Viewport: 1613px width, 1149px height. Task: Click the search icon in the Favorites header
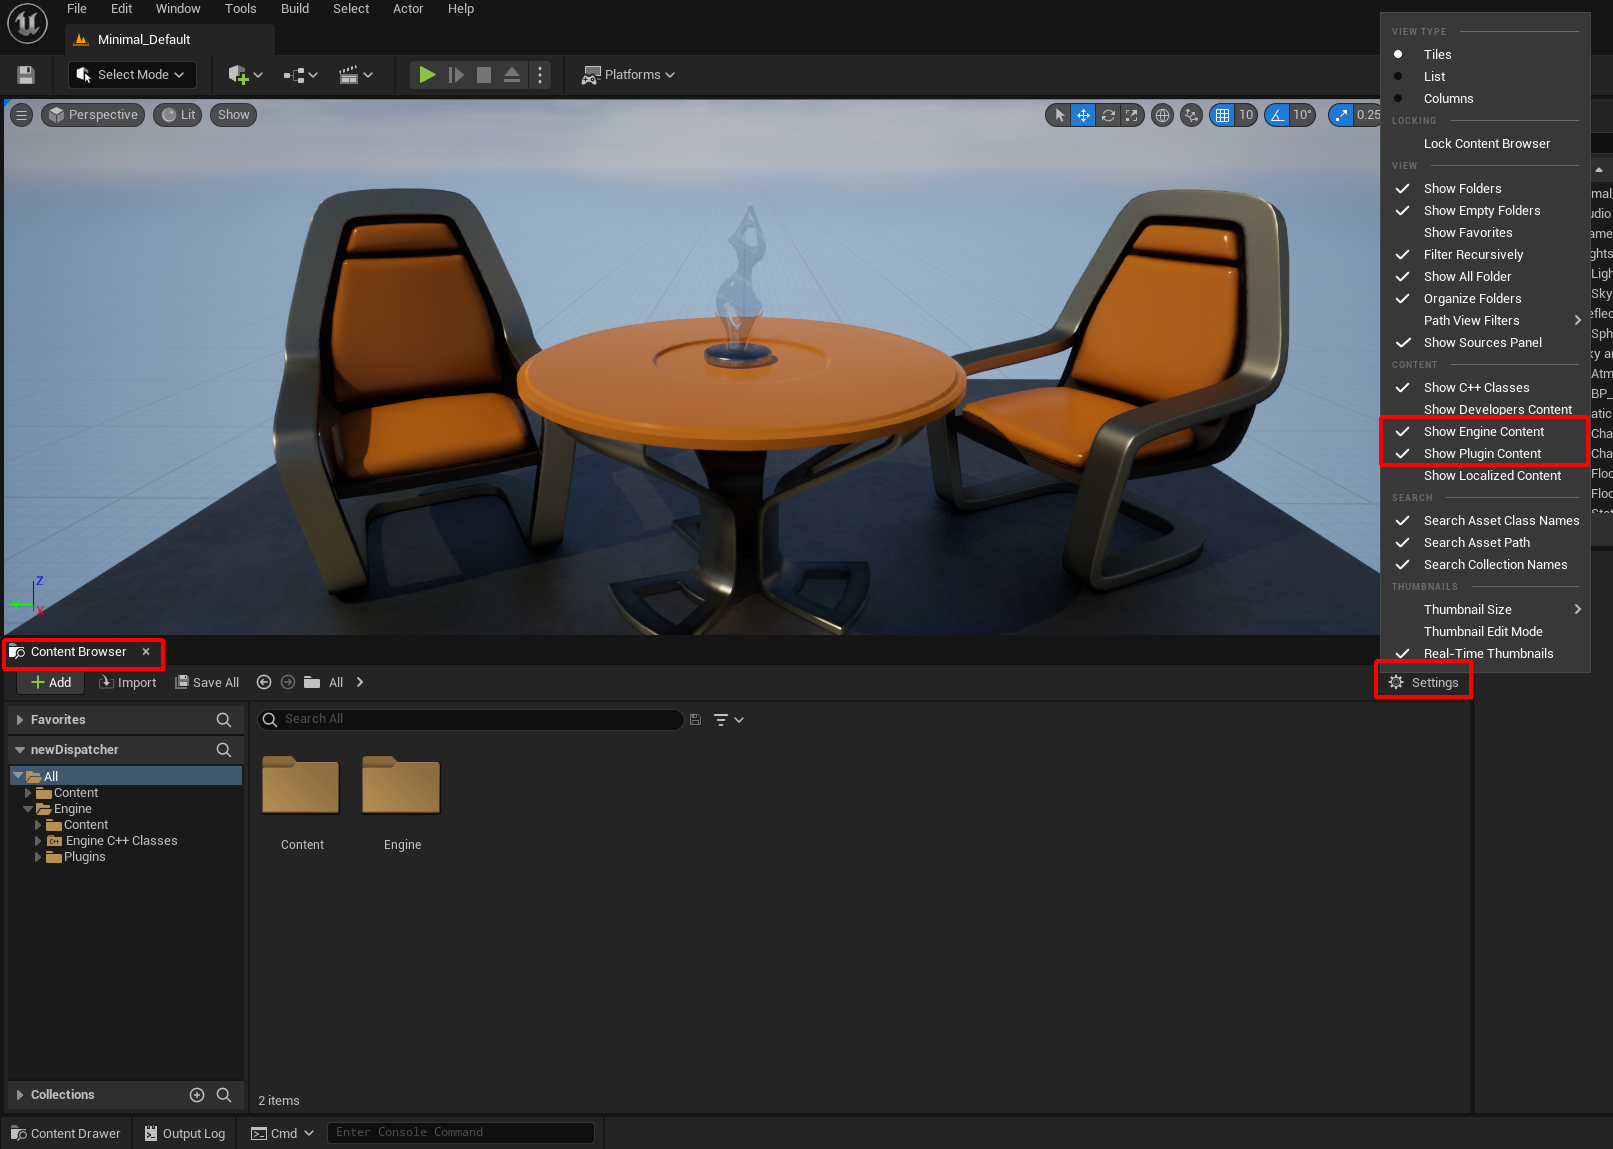(x=224, y=720)
